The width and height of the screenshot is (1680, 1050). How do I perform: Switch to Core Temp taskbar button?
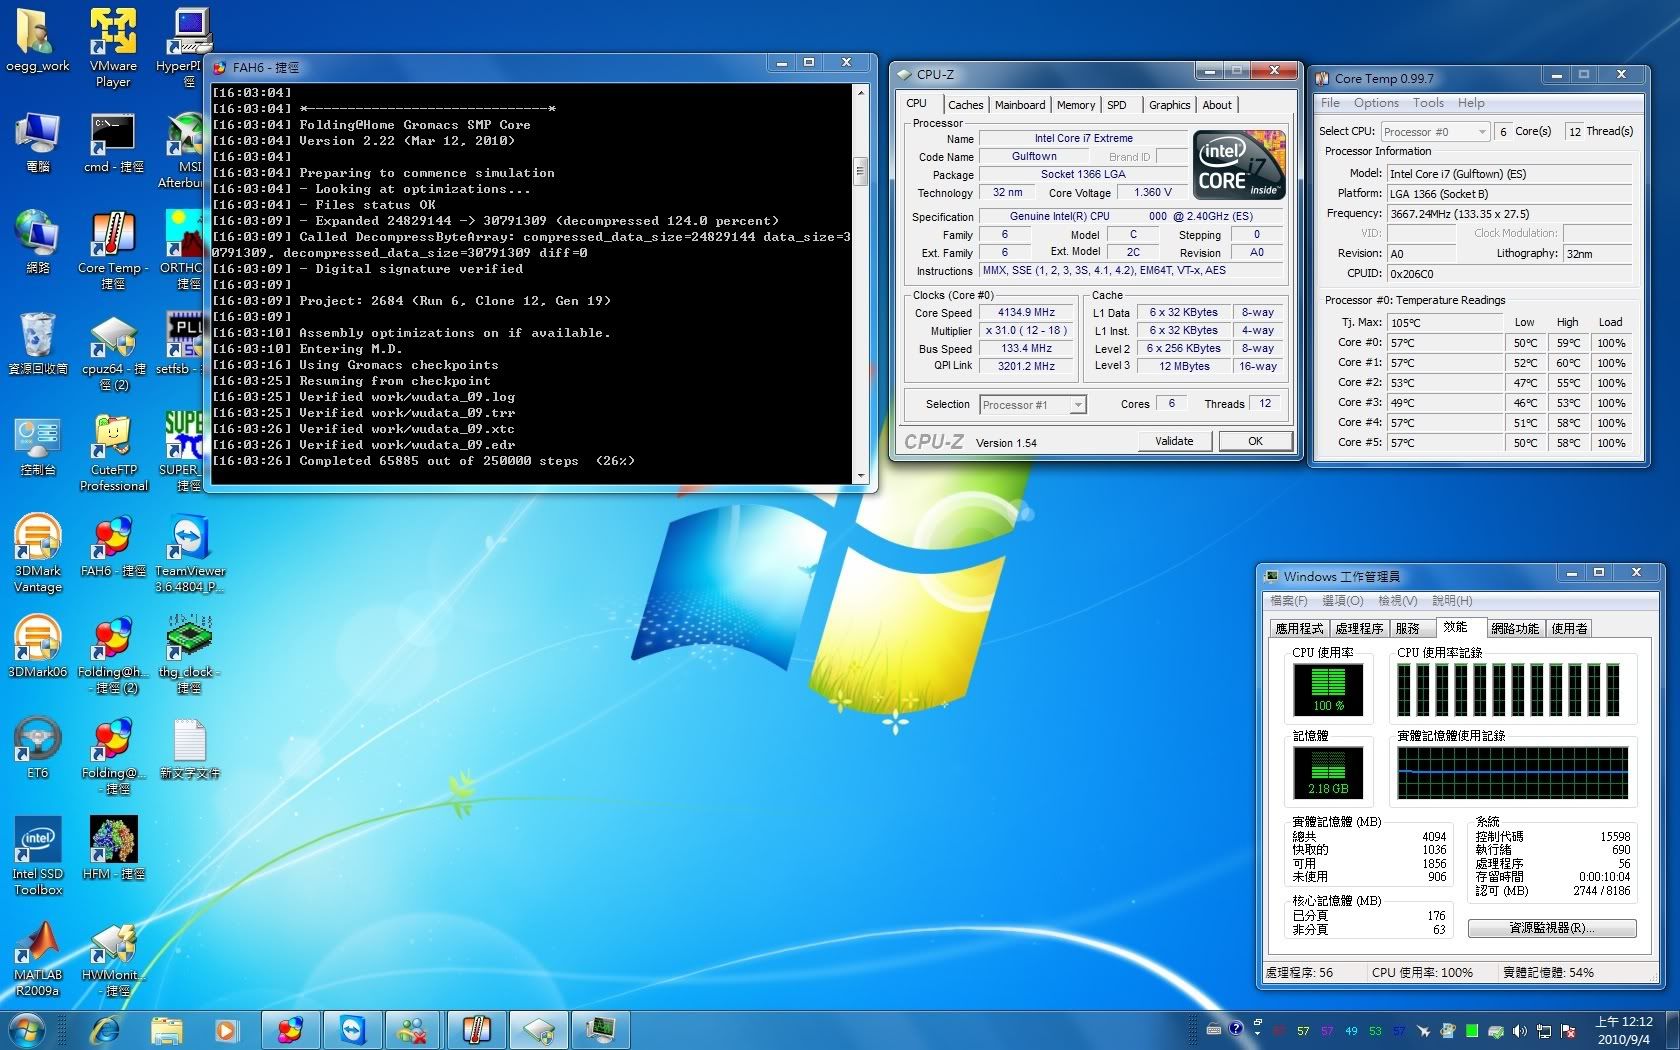tap(477, 1030)
